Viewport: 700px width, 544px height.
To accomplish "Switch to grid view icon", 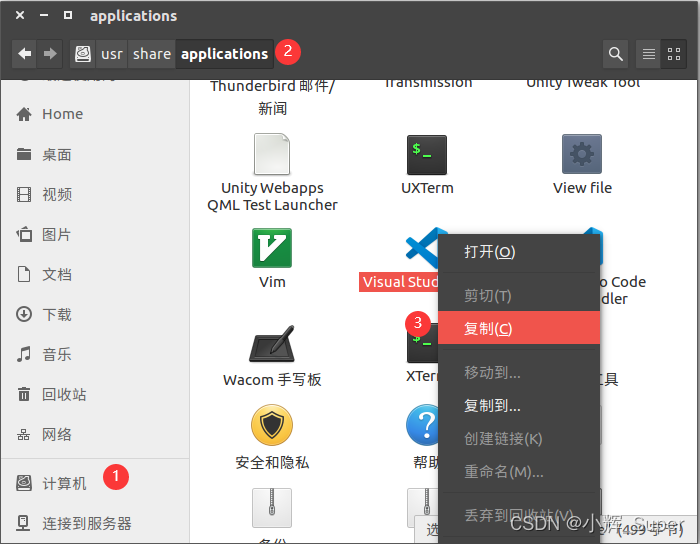I will point(674,54).
